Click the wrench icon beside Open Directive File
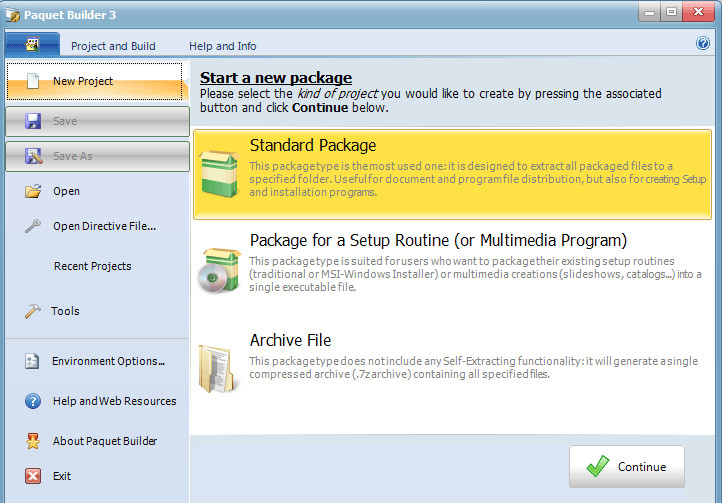722x503 pixels. pyautogui.click(x=33, y=226)
